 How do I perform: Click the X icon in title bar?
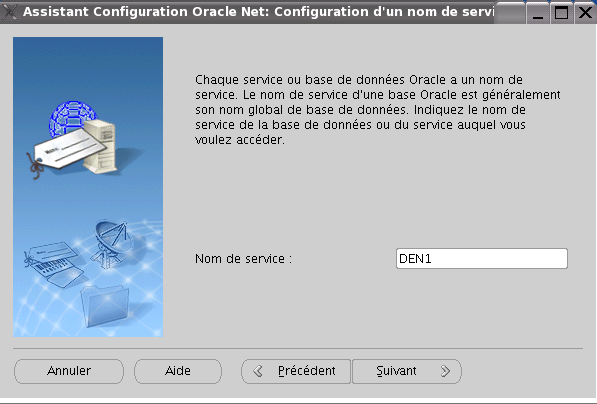10,12
